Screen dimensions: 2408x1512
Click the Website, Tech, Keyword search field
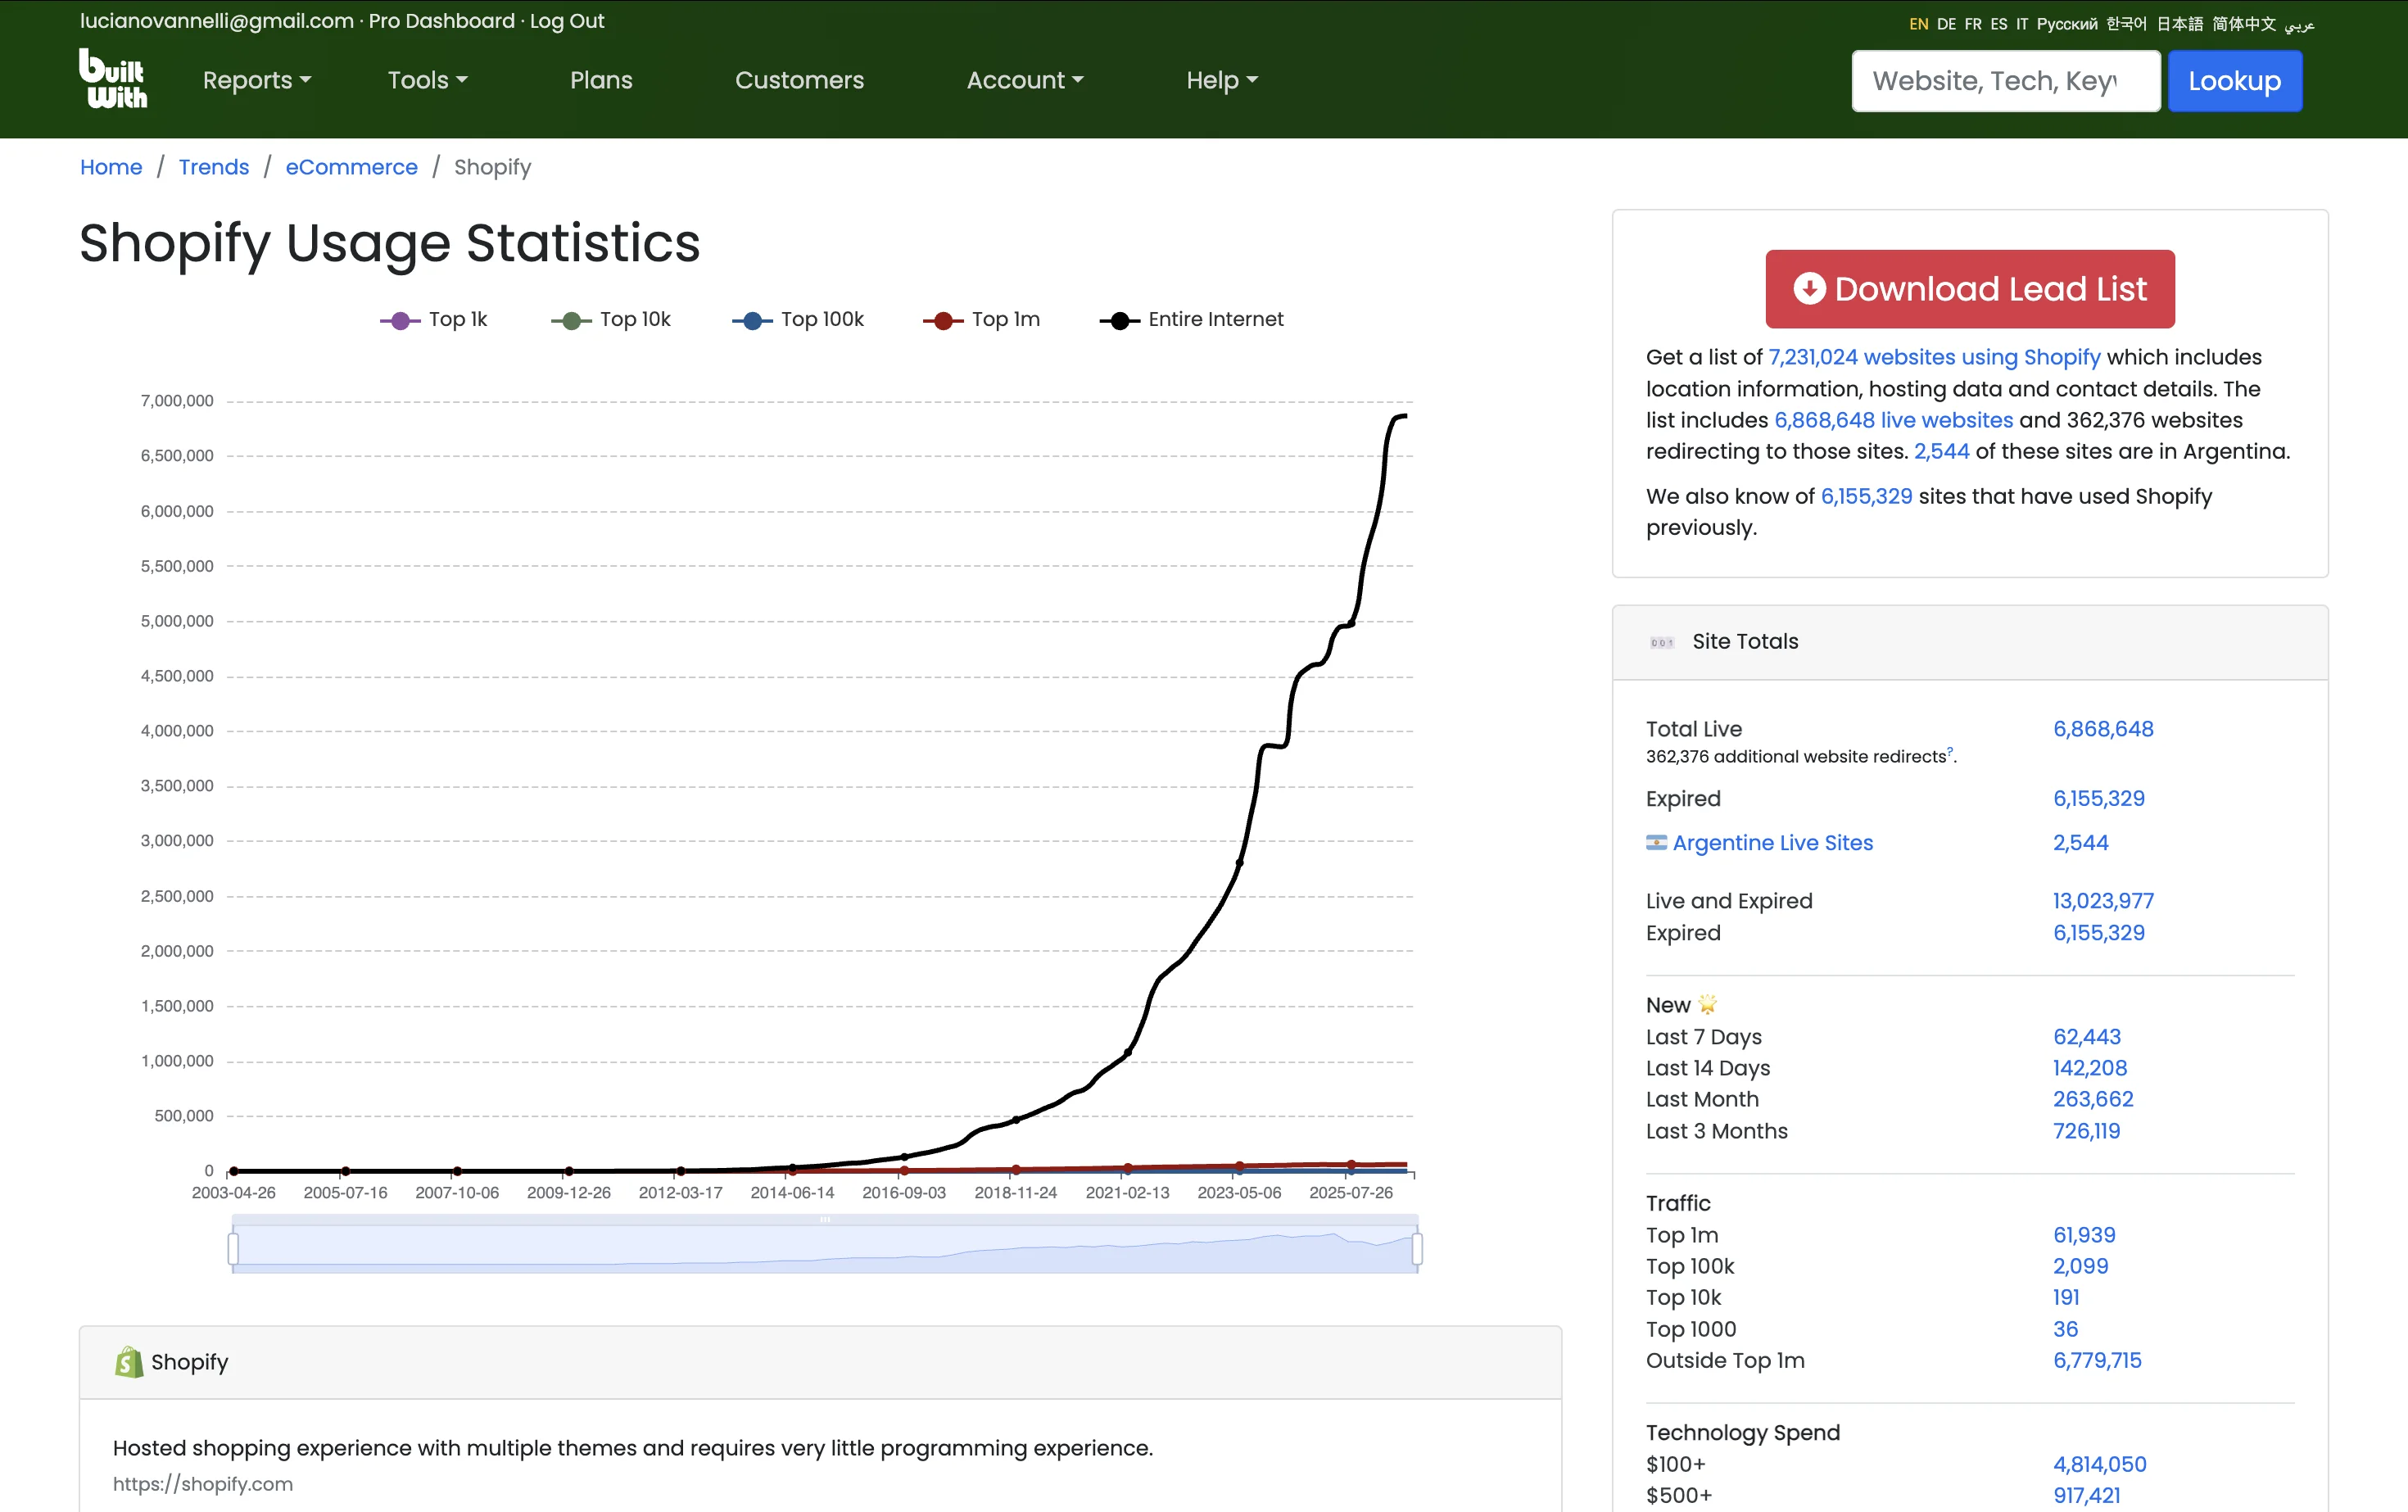point(2005,81)
